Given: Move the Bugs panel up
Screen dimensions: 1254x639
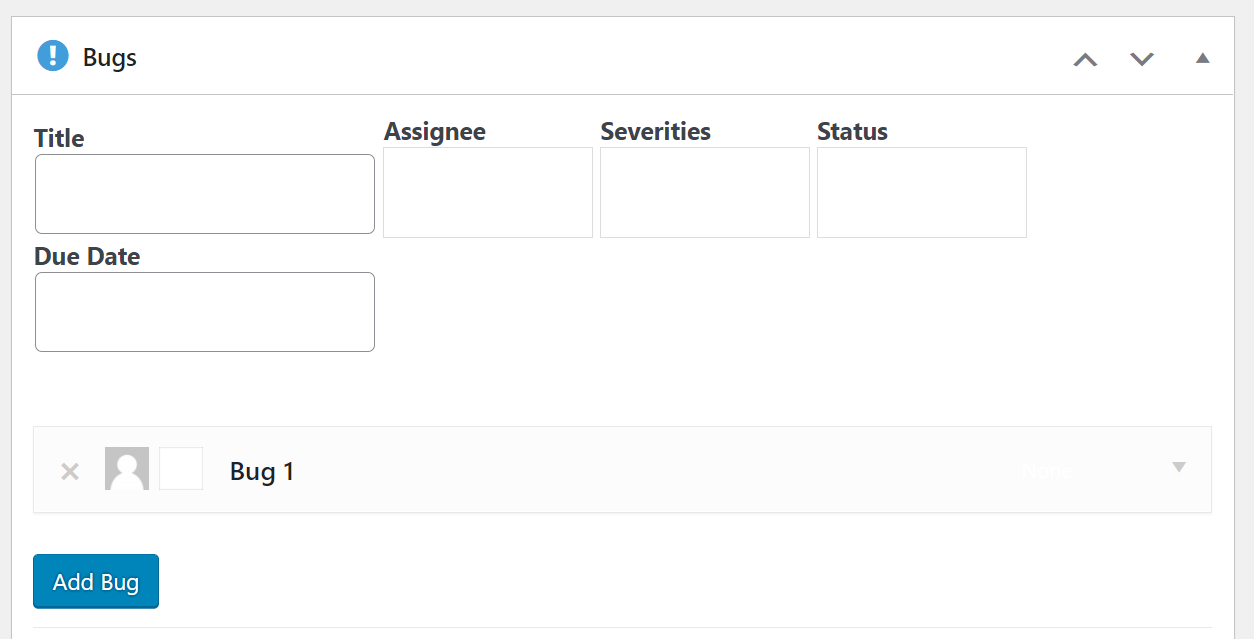Looking at the screenshot, I should pos(1085,59).
